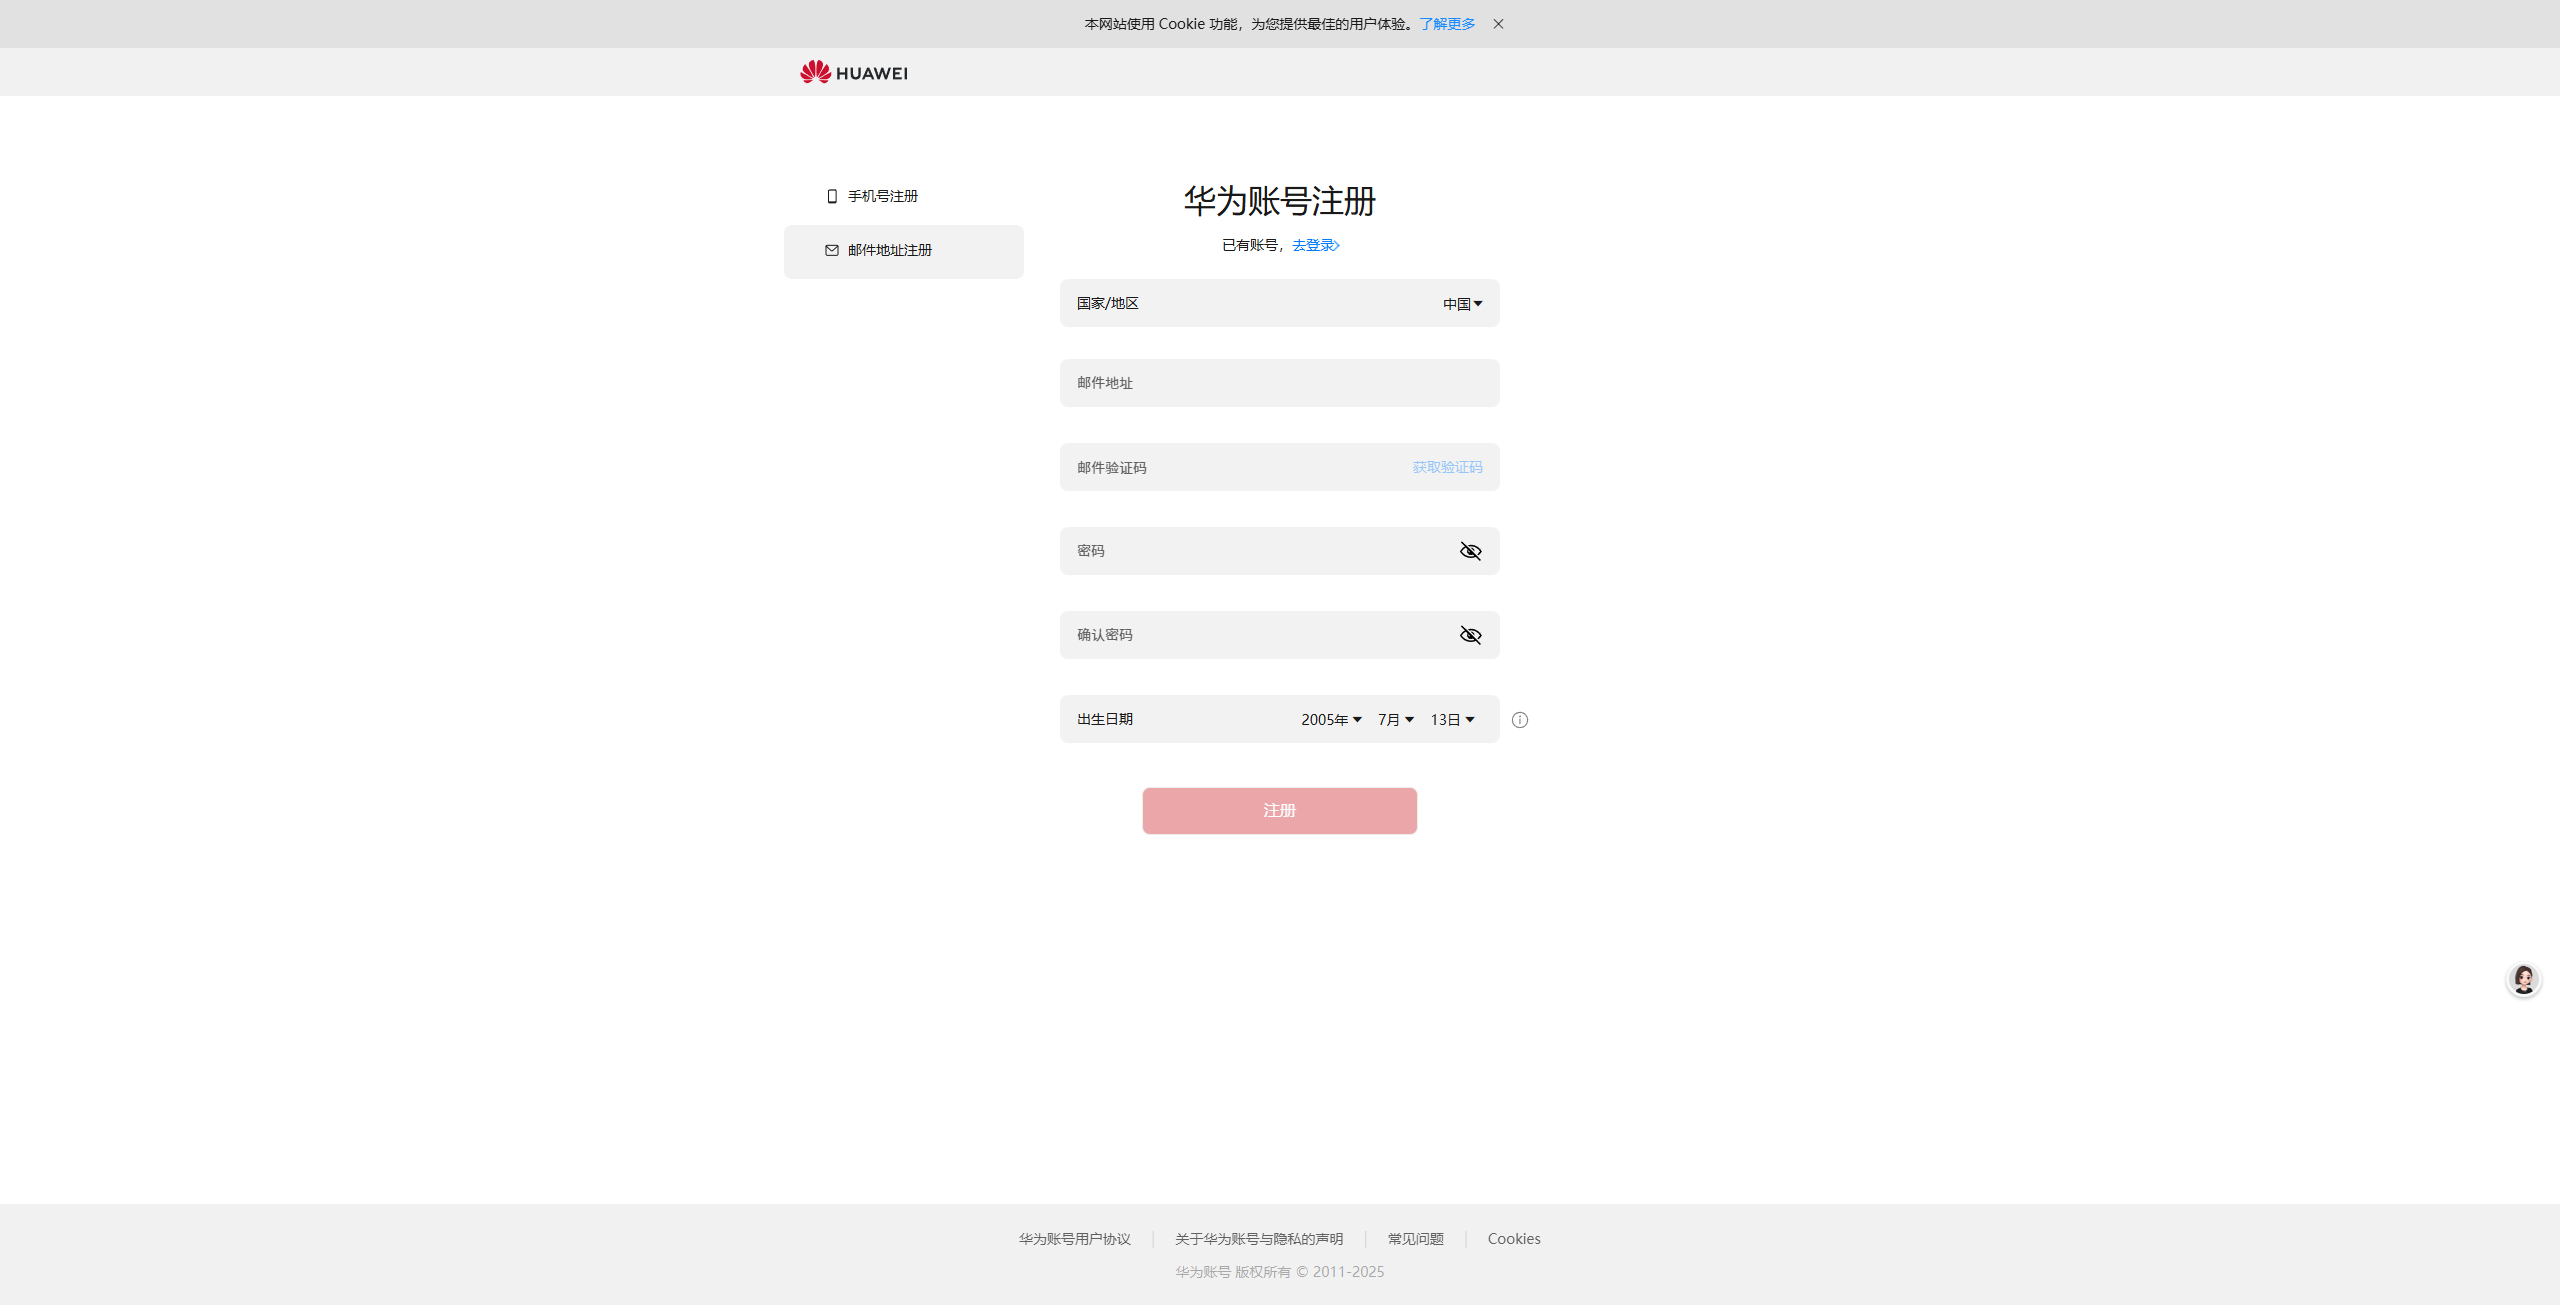Switch to 手机号注册 tab
Viewport: 2560px width, 1305px height.
pos(904,196)
